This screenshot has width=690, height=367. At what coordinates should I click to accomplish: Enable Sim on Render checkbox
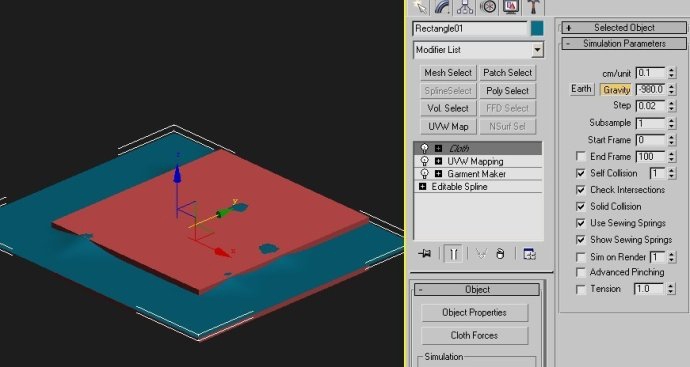[x=581, y=257]
